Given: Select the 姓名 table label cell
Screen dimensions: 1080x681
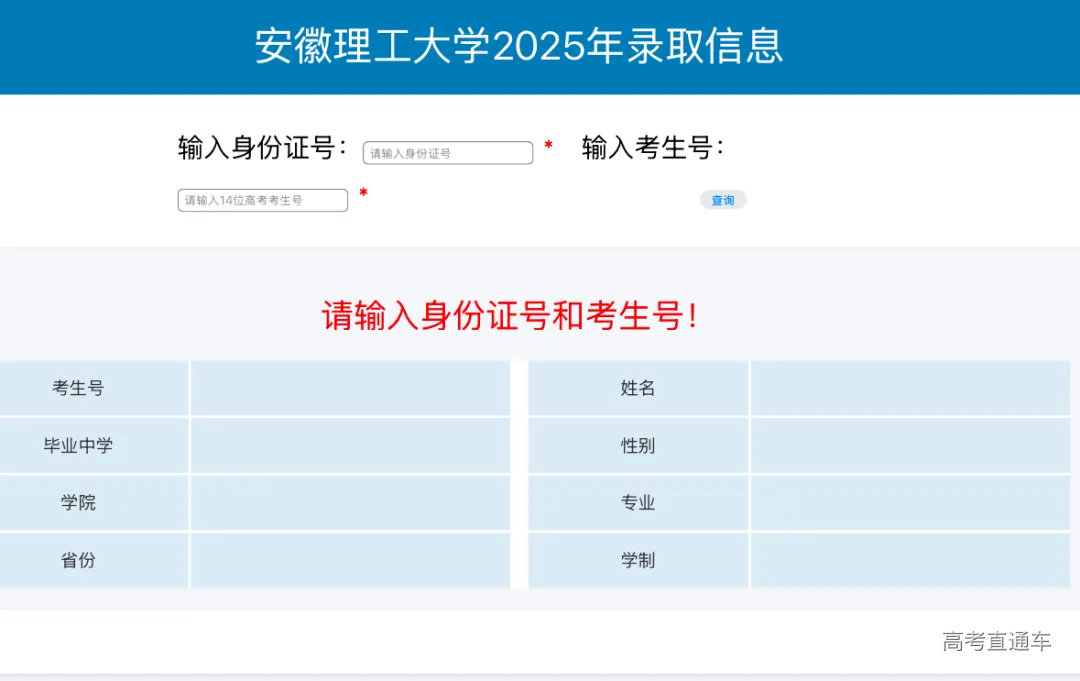Looking at the screenshot, I should (x=637, y=388).
